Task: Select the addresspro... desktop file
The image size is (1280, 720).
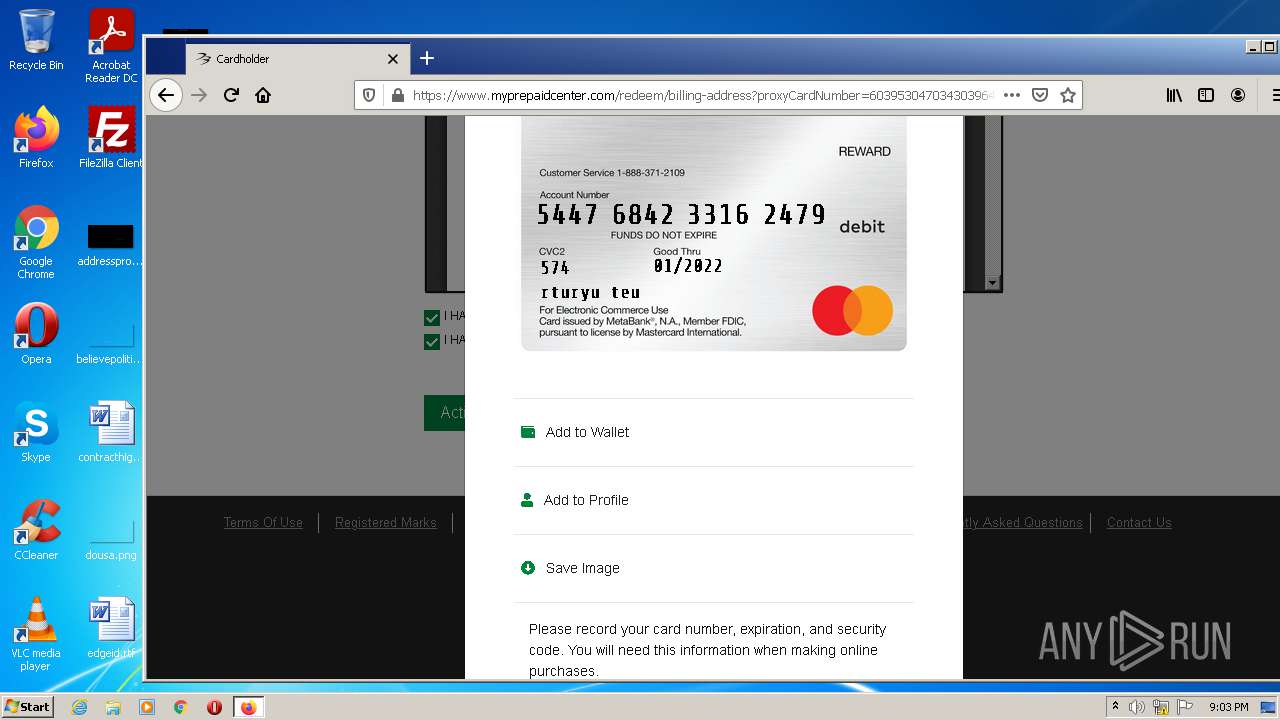Action: tap(111, 246)
